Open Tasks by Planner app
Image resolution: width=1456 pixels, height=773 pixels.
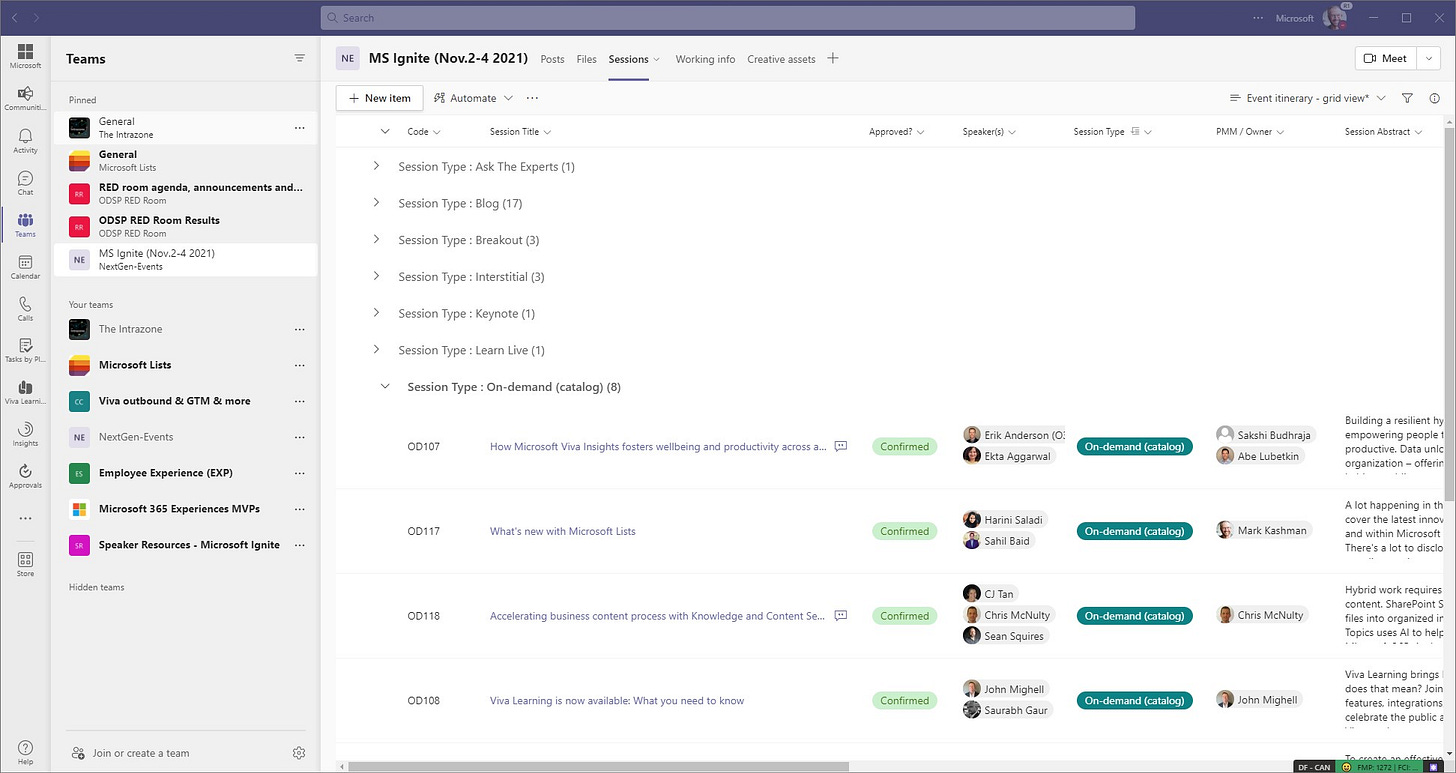point(25,350)
